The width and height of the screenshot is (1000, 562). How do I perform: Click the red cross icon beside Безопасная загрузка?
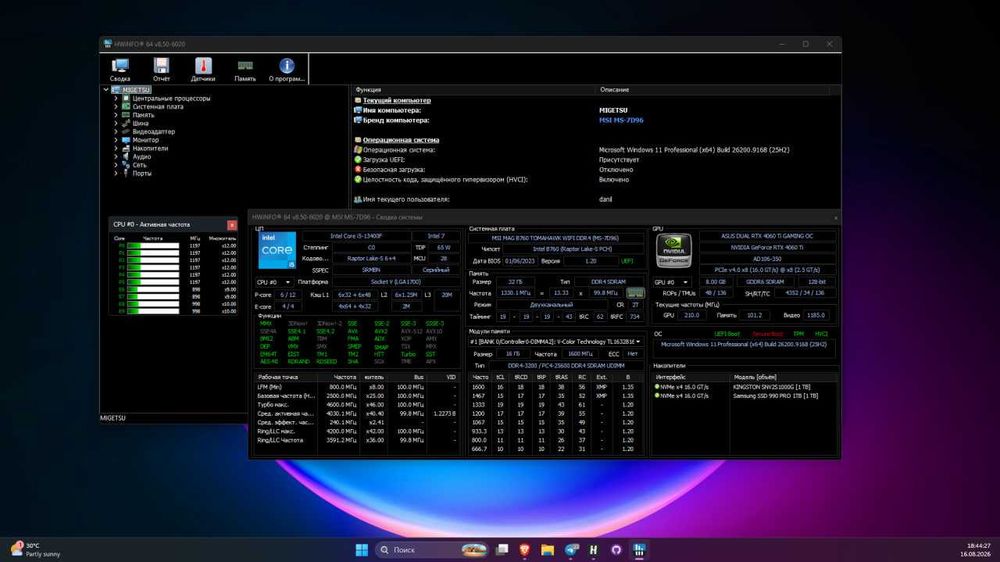[x=358, y=170]
